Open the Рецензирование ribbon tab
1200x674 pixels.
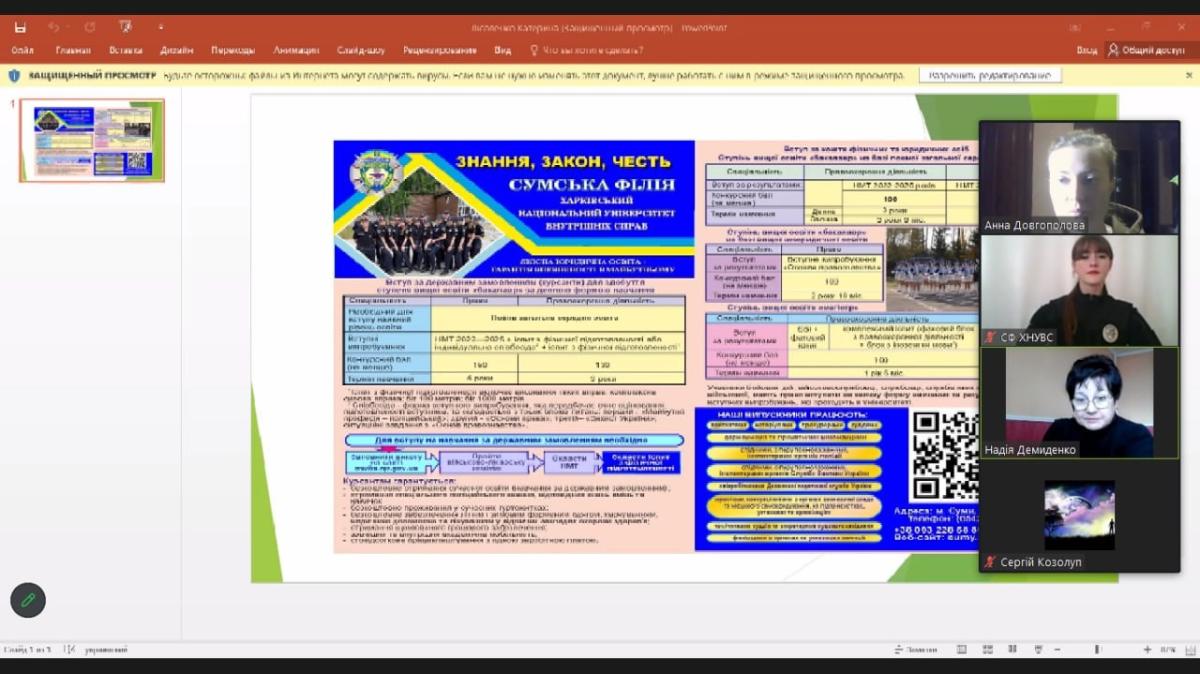441,50
